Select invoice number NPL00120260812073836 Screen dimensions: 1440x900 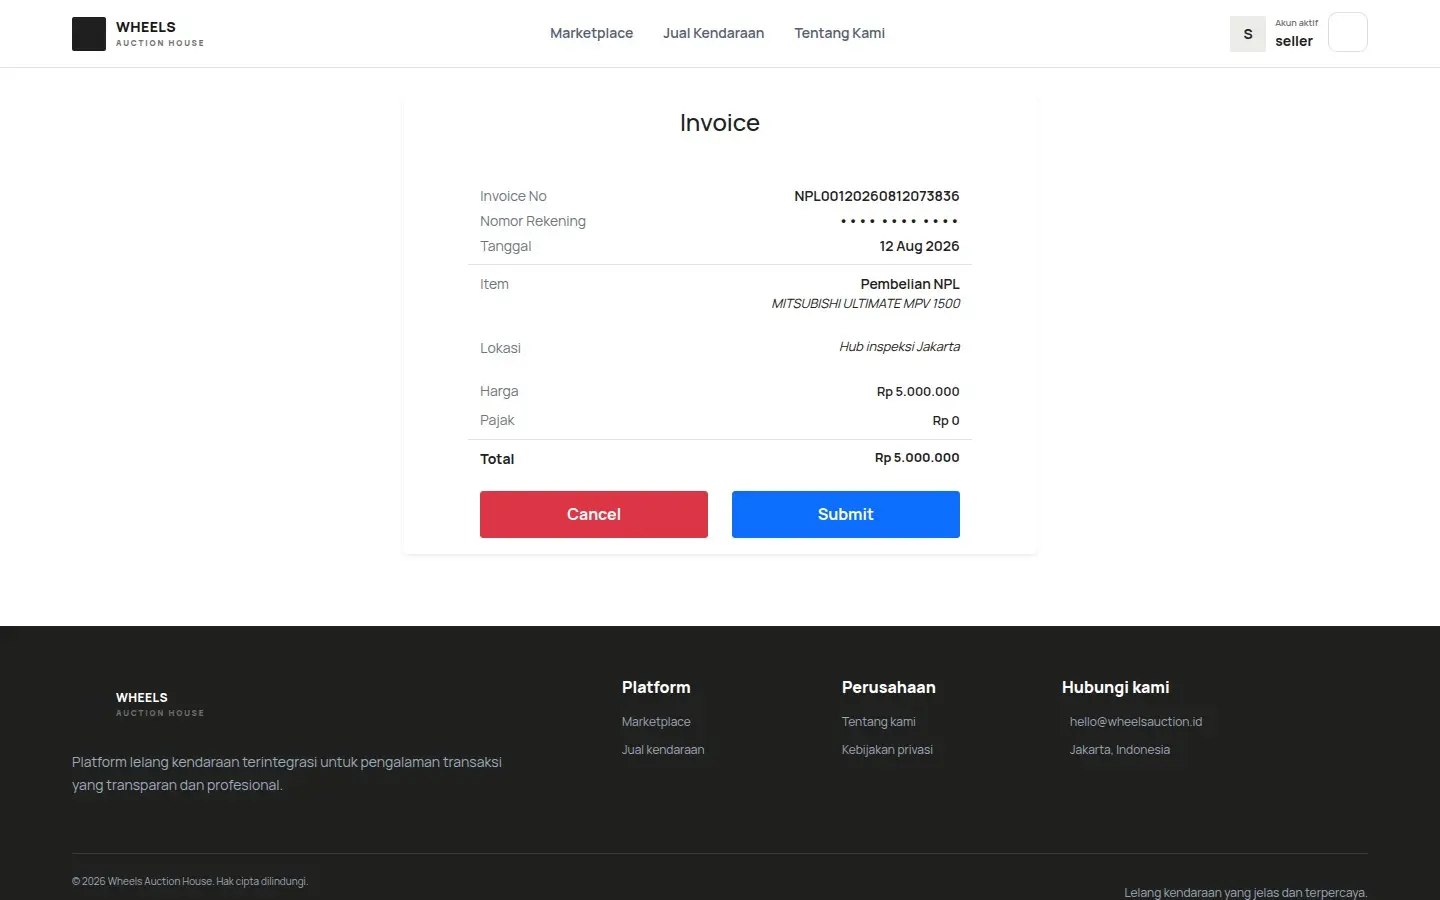(877, 196)
